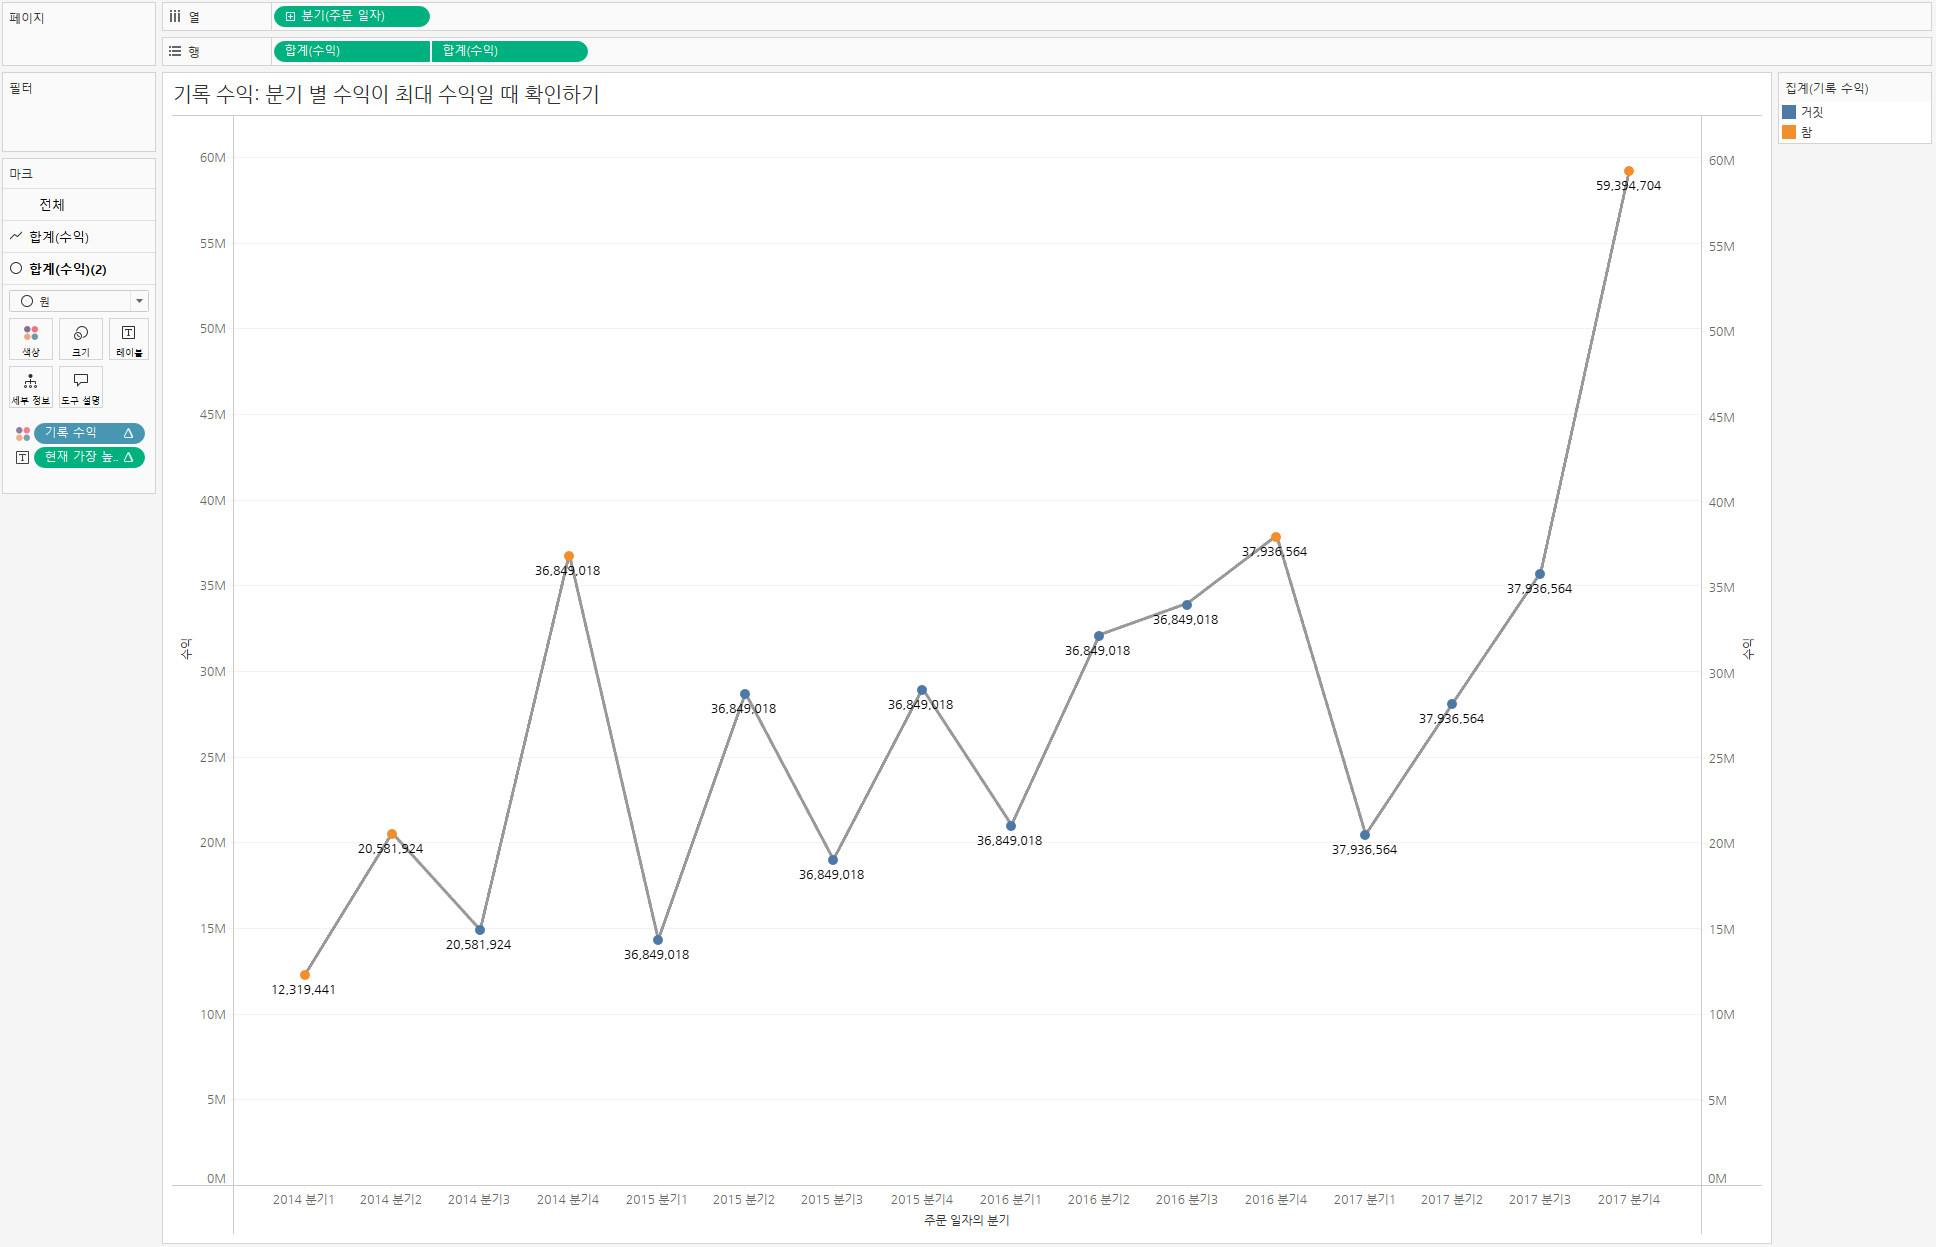Click the color icon beside 기록 수익 pill
This screenshot has width=1936, height=1247.
pyautogui.click(x=22, y=433)
